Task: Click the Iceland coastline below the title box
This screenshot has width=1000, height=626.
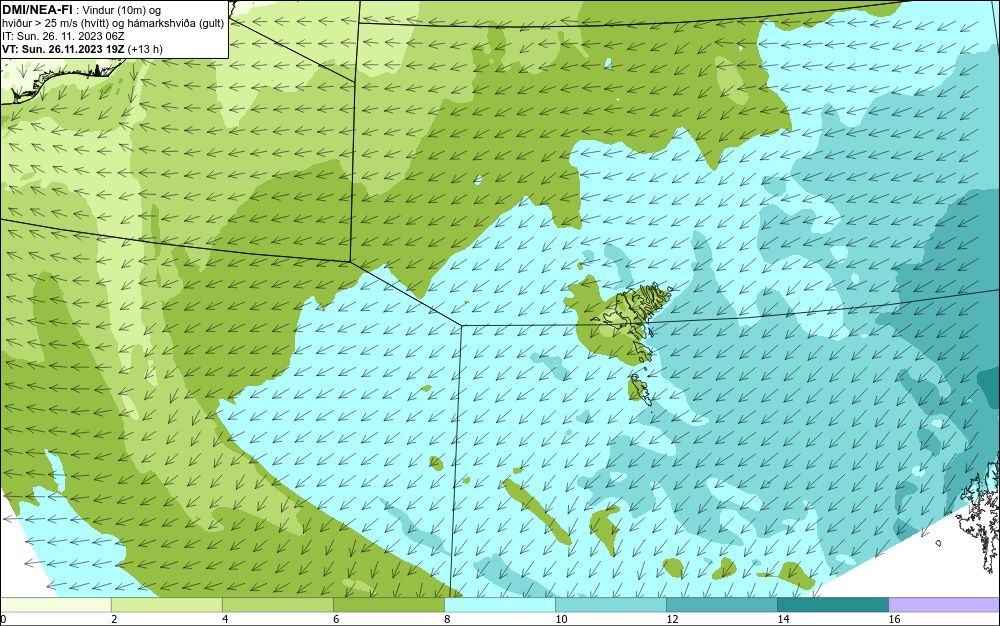Action: click(61, 80)
